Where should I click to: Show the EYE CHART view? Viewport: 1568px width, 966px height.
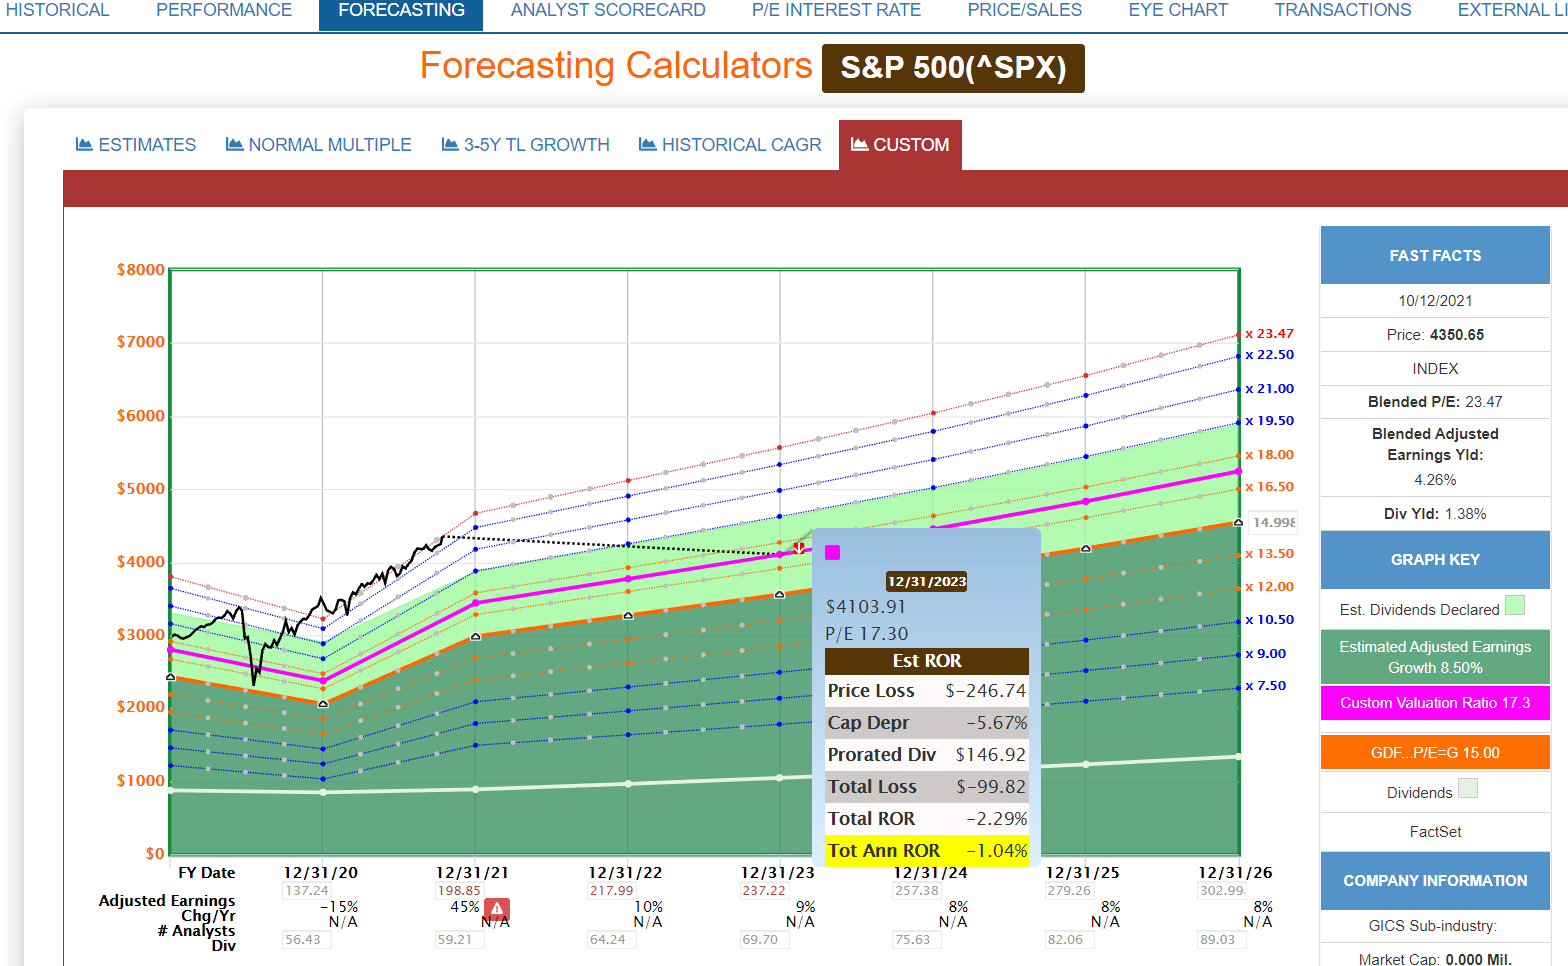[1178, 10]
